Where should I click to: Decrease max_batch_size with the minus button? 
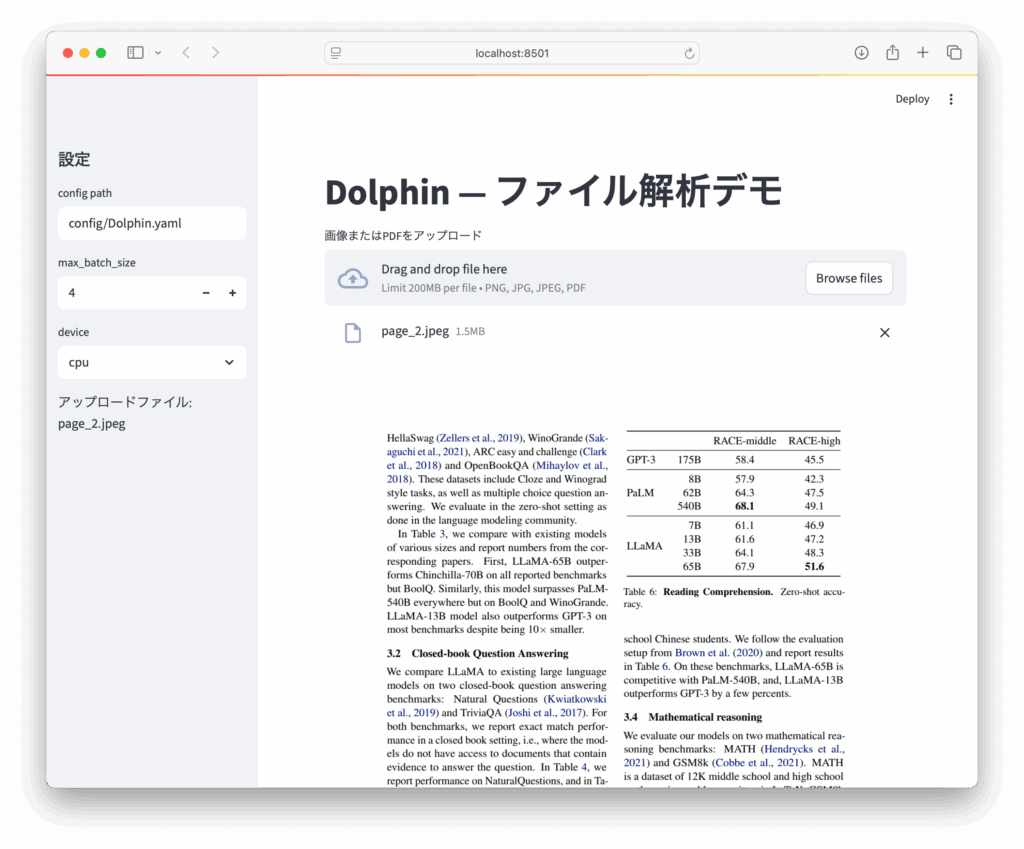pos(206,293)
